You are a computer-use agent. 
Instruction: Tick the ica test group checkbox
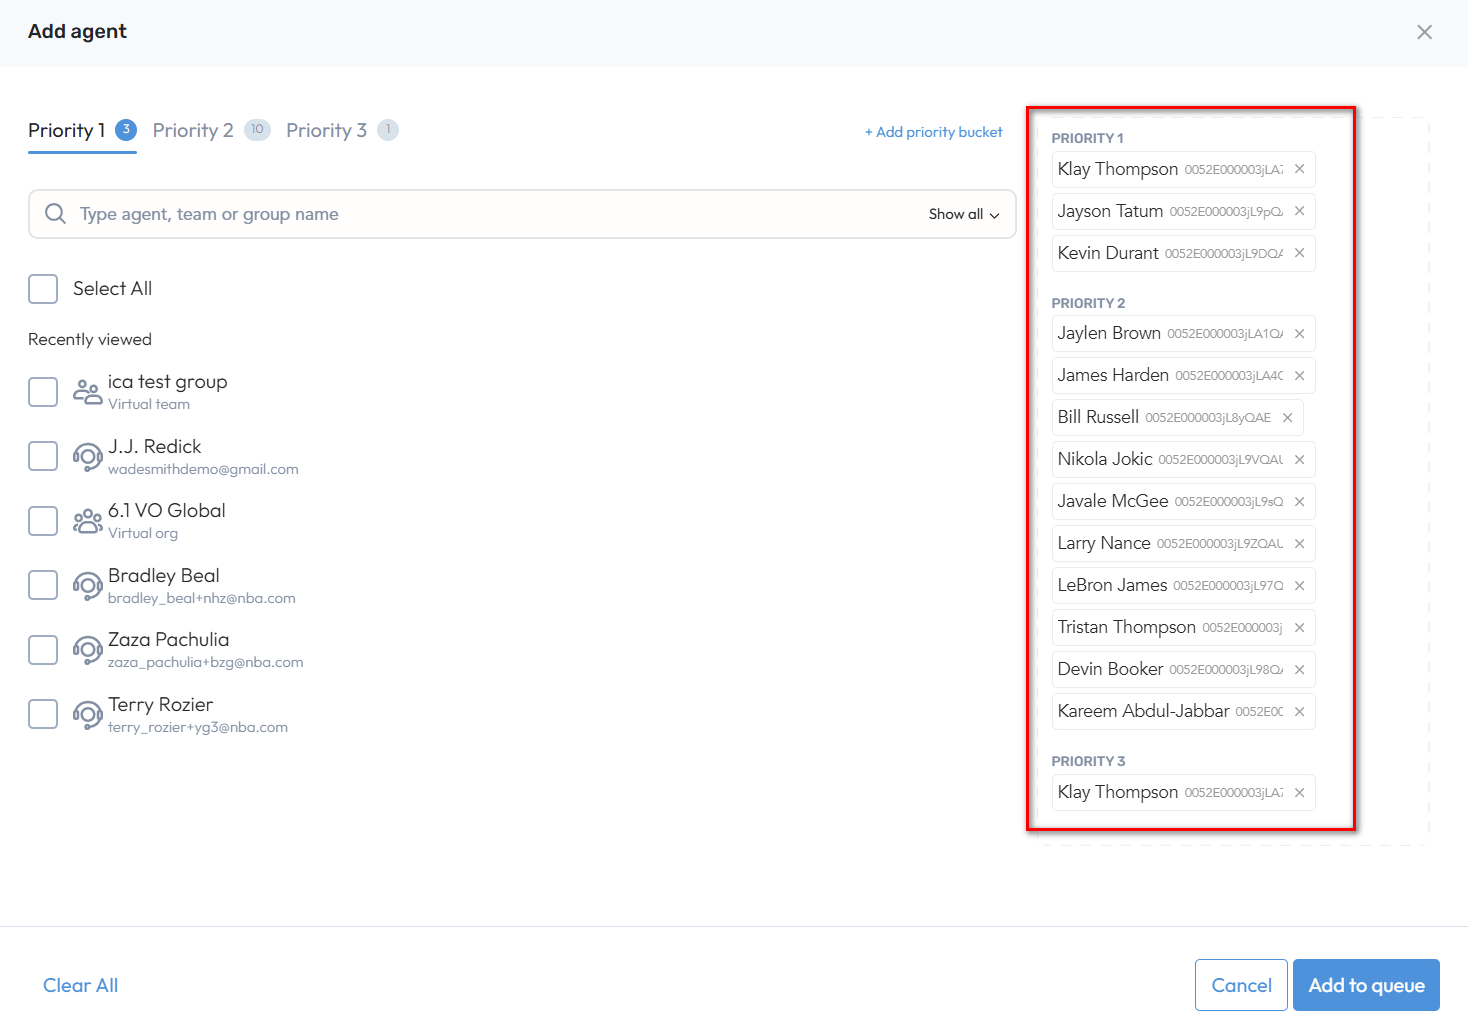(43, 392)
